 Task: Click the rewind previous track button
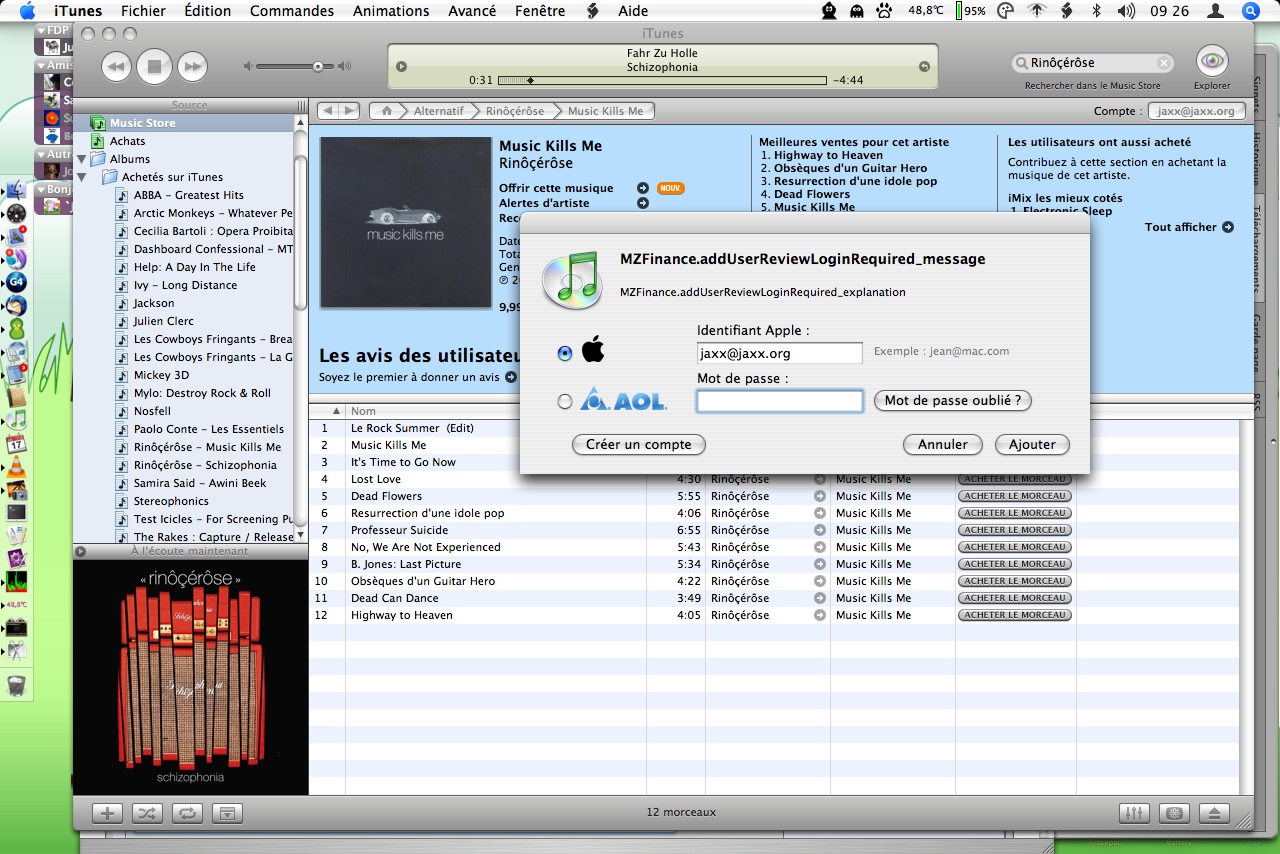coord(116,67)
